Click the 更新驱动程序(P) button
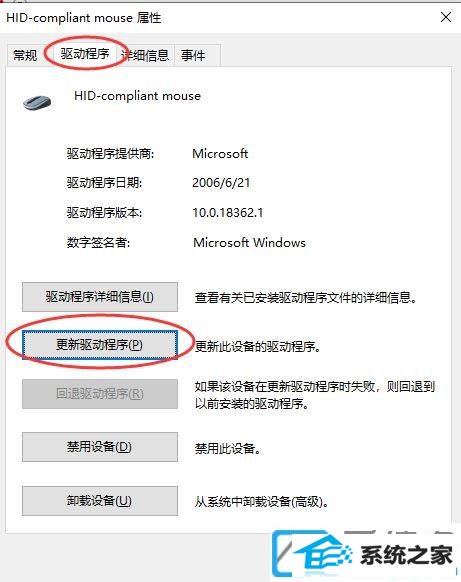This screenshot has width=461, height=582. 100,345
